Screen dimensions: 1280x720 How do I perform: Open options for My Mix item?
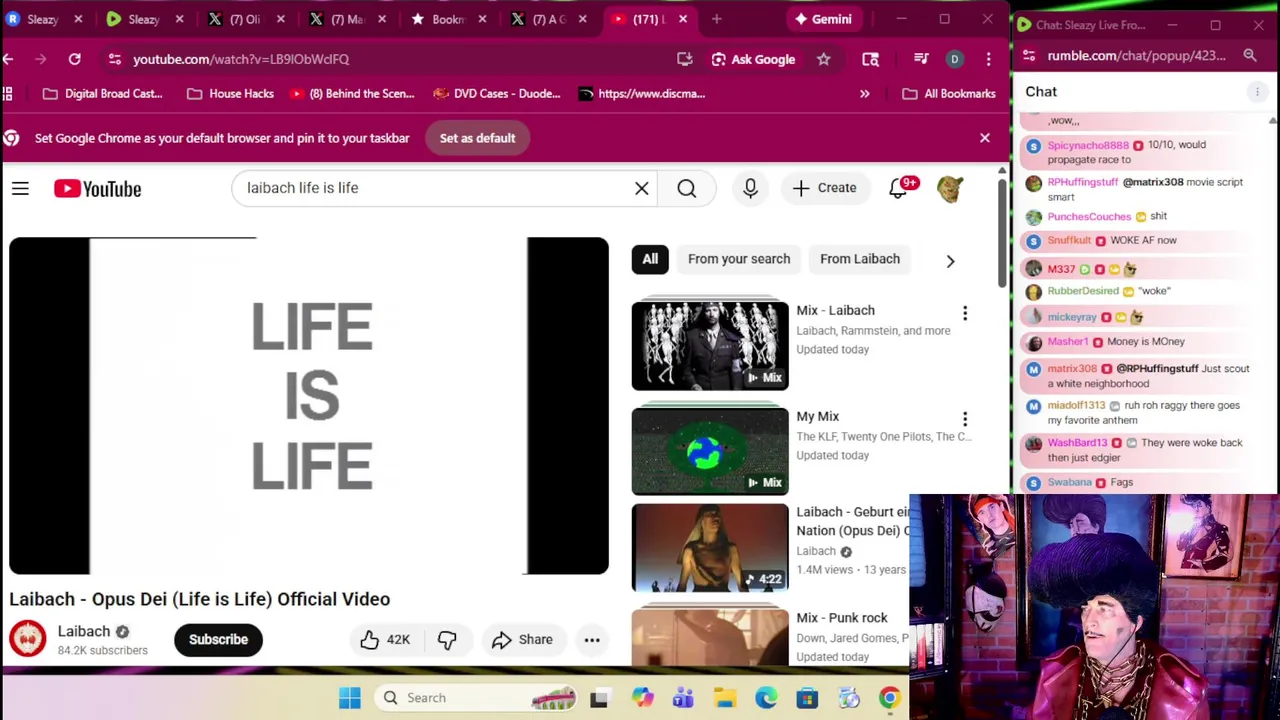tap(965, 419)
